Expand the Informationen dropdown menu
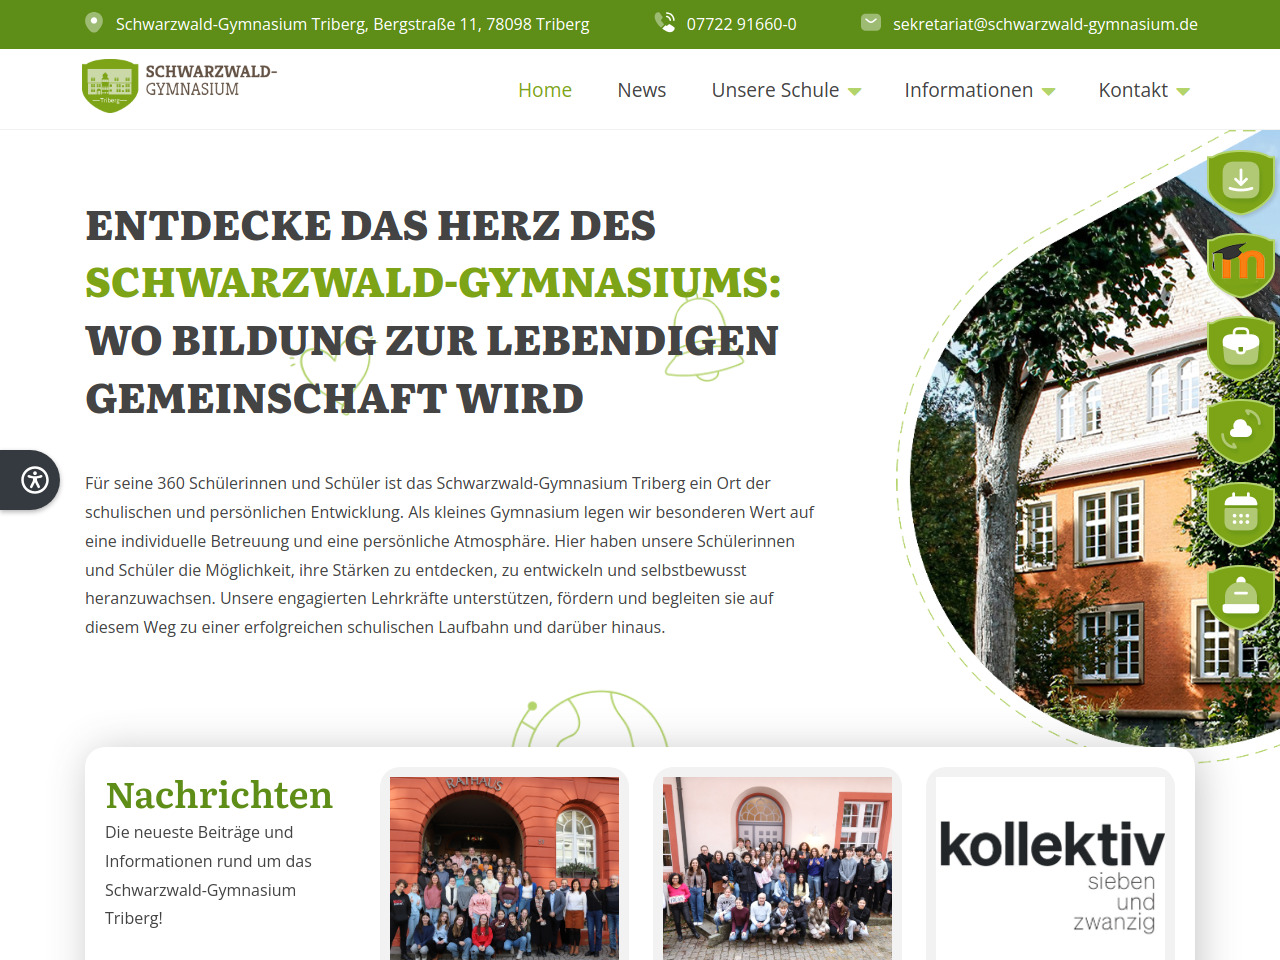 pos(979,90)
